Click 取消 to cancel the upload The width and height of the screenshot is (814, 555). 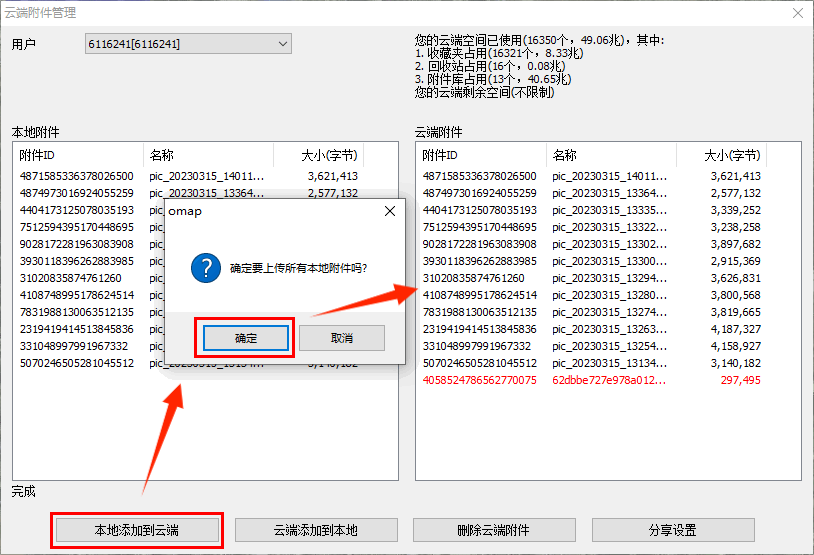tap(341, 338)
